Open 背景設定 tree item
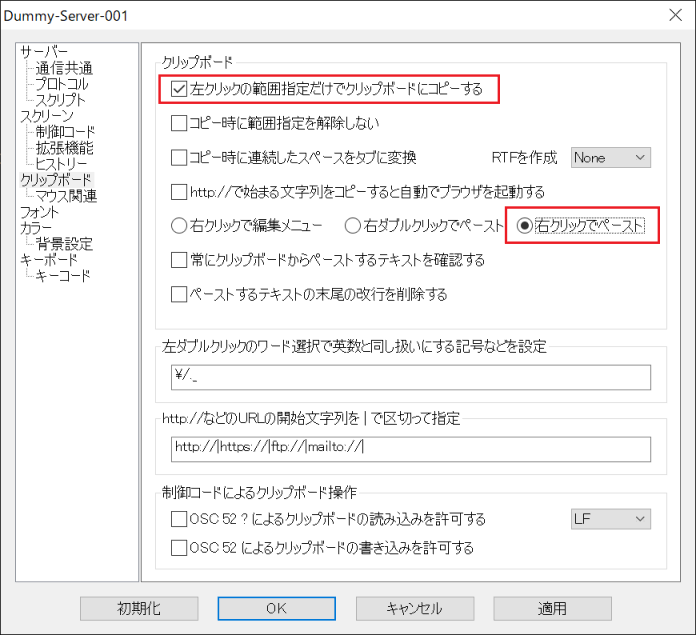 (64, 244)
